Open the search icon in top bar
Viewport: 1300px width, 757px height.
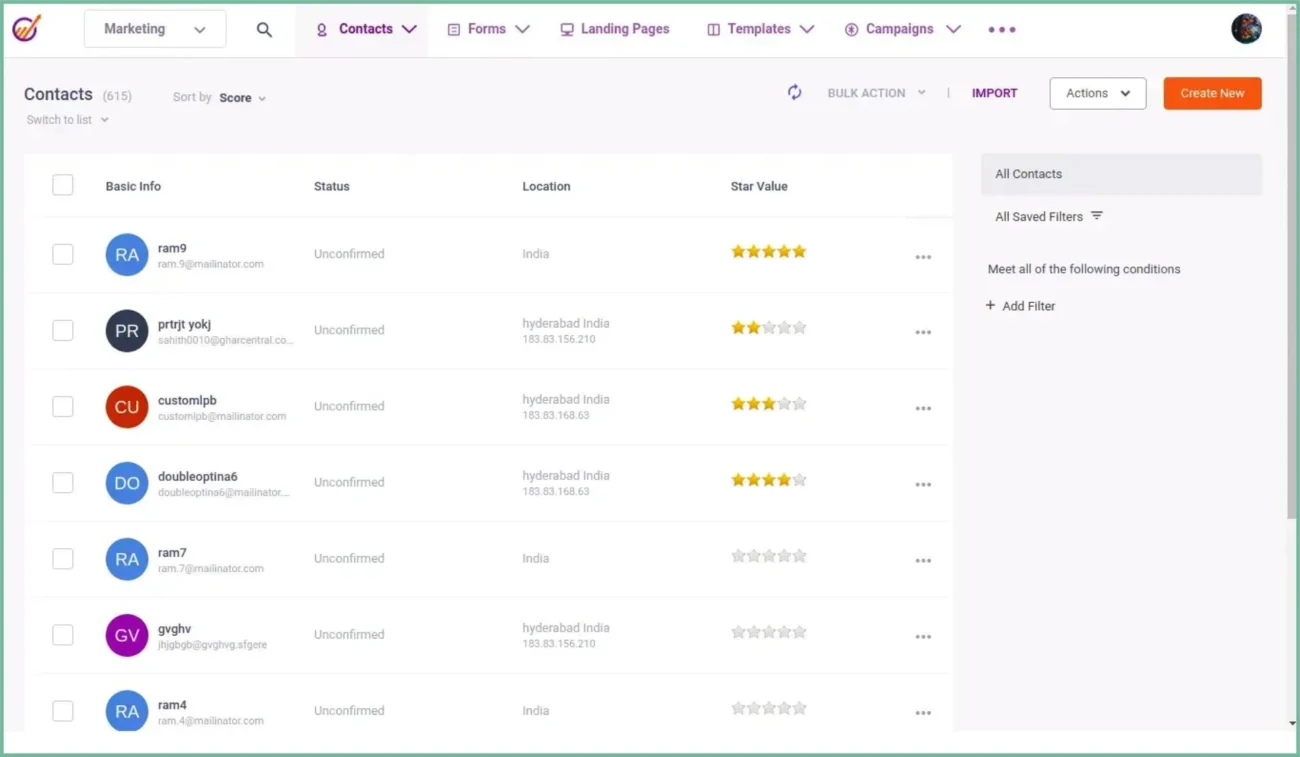click(264, 29)
